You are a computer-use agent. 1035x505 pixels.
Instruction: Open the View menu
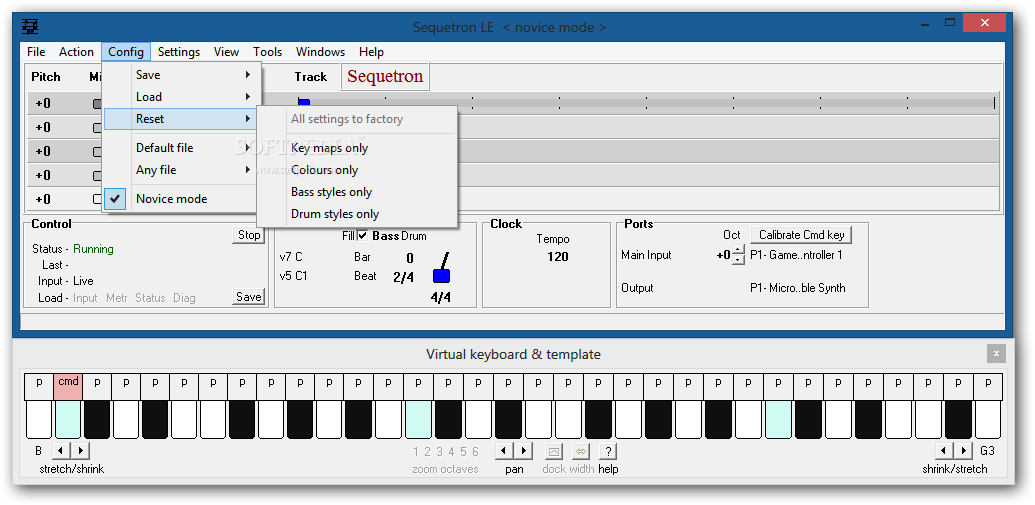point(226,51)
